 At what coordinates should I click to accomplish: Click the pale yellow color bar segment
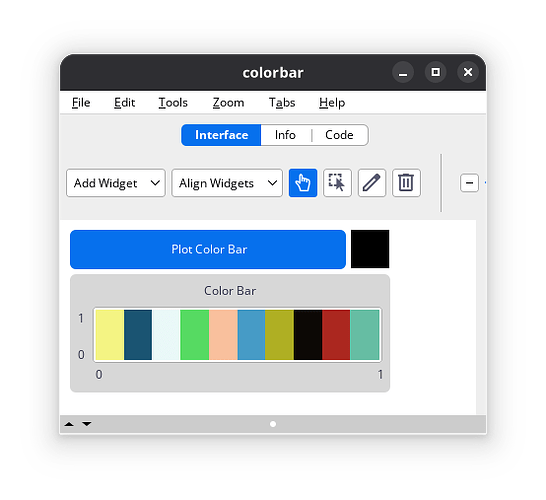[x=110, y=335]
